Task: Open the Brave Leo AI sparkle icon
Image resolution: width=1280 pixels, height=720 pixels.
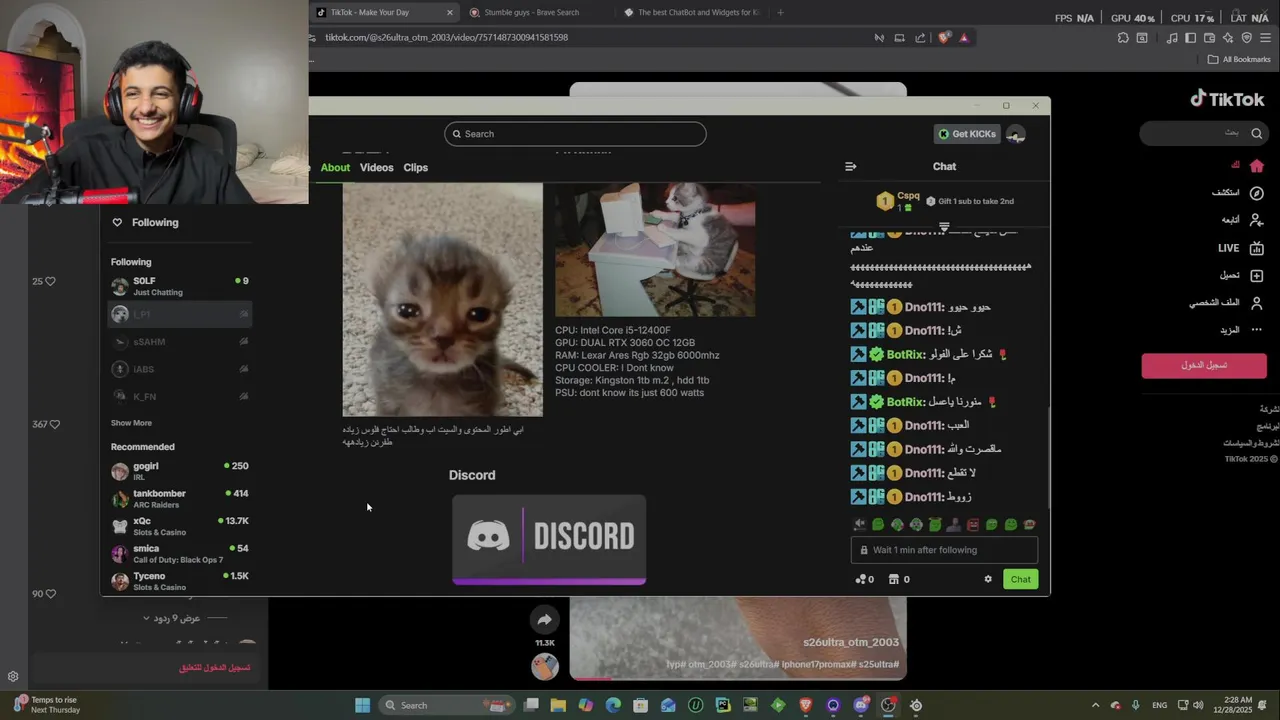Action: pos(1228,38)
